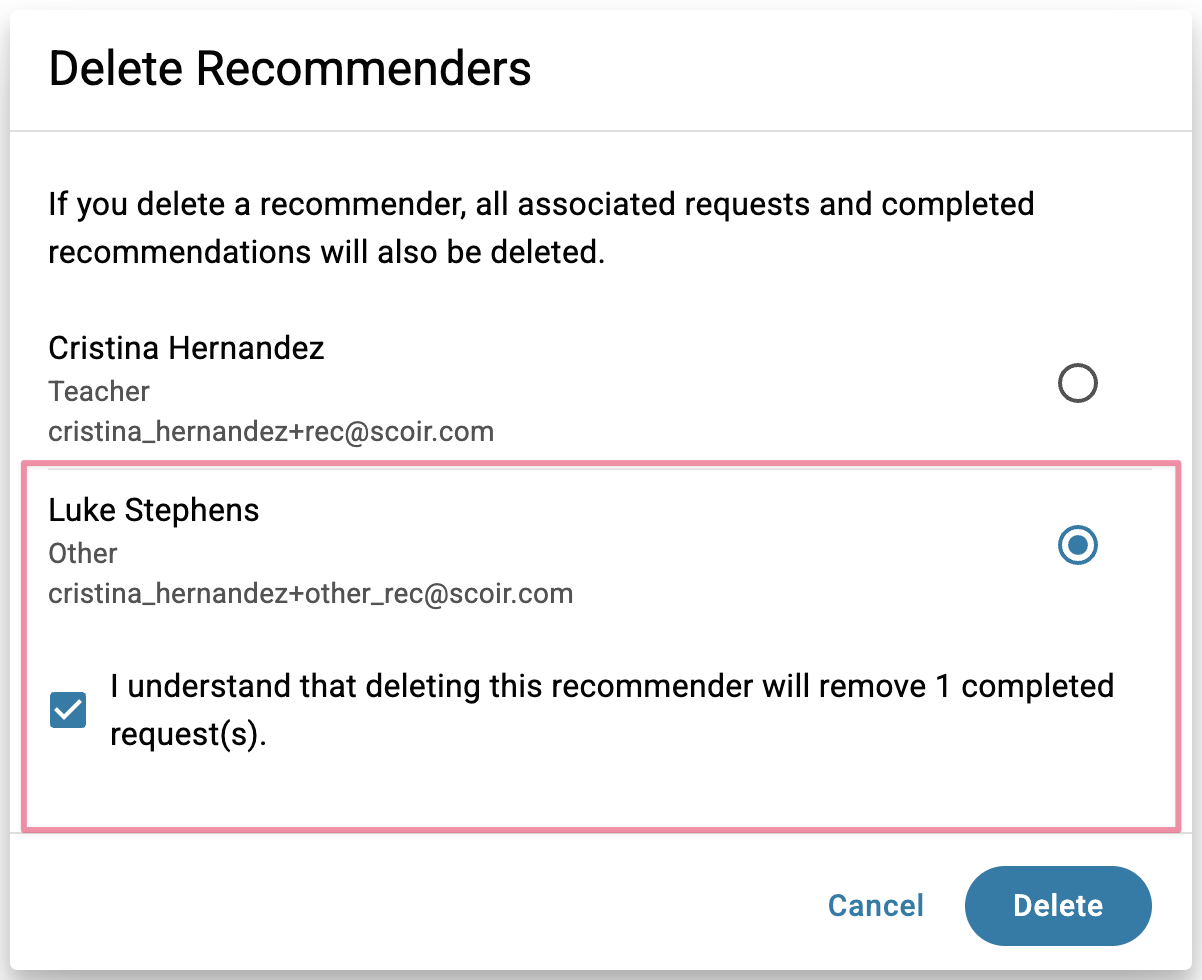Click the Cancel link
Image resolution: width=1202 pixels, height=980 pixels.
click(x=875, y=906)
